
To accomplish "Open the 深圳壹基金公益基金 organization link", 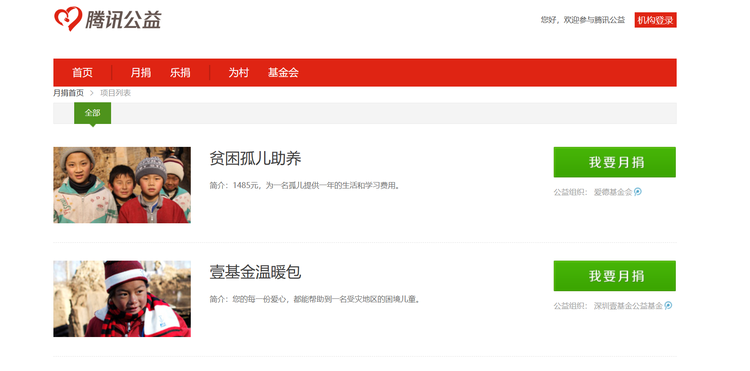I will 629,306.
